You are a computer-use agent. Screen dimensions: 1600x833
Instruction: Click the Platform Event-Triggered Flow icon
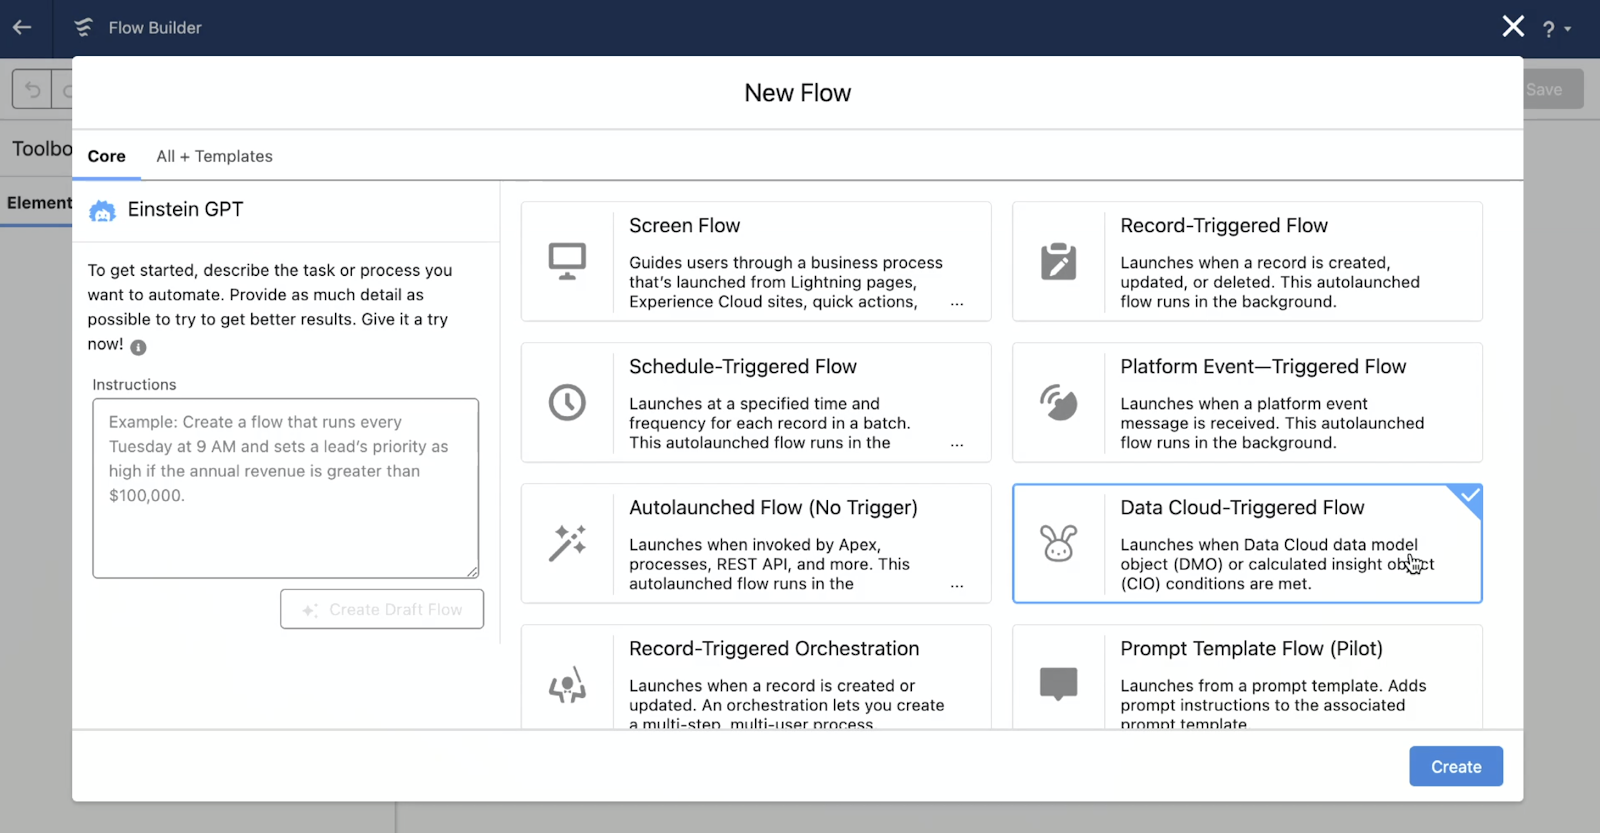click(x=1058, y=402)
